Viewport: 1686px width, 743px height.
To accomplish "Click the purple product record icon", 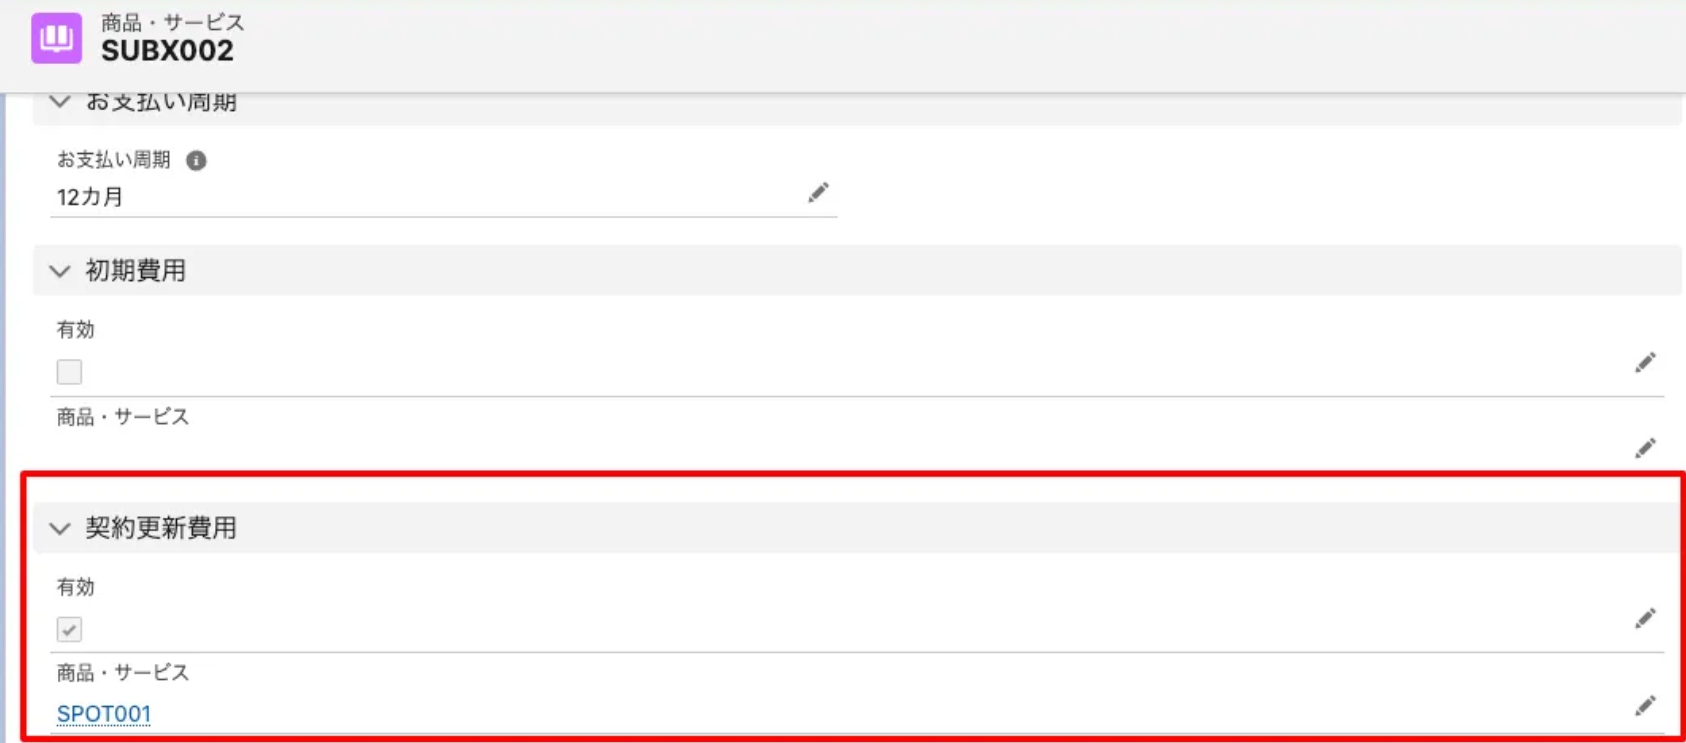I will [x=56, y=38].
